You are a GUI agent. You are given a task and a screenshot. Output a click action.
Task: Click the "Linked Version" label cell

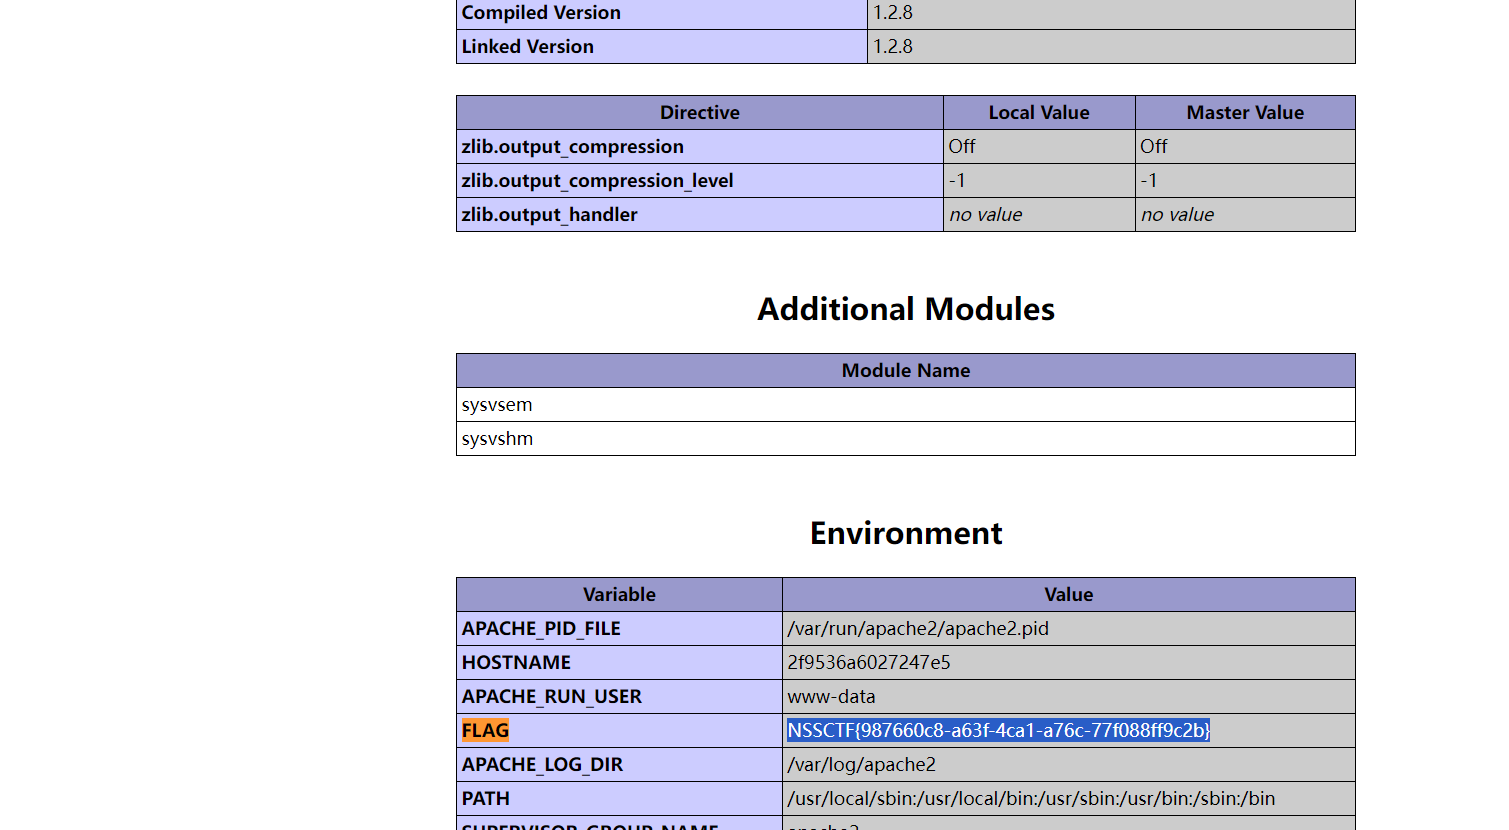point(527,47)
